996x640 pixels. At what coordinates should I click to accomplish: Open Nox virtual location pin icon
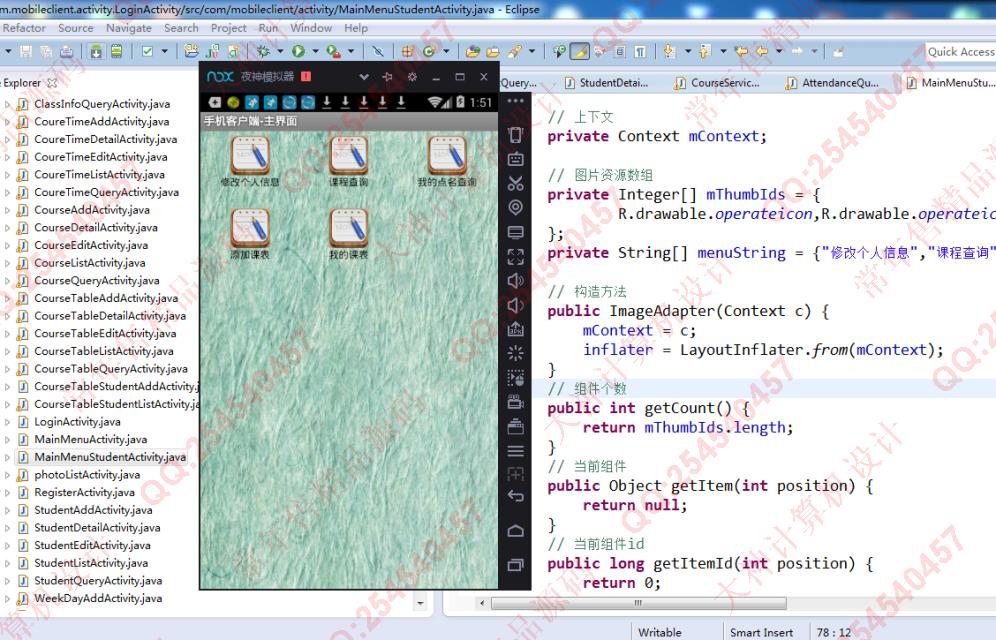pyautogui.click(x=516, y=208)
